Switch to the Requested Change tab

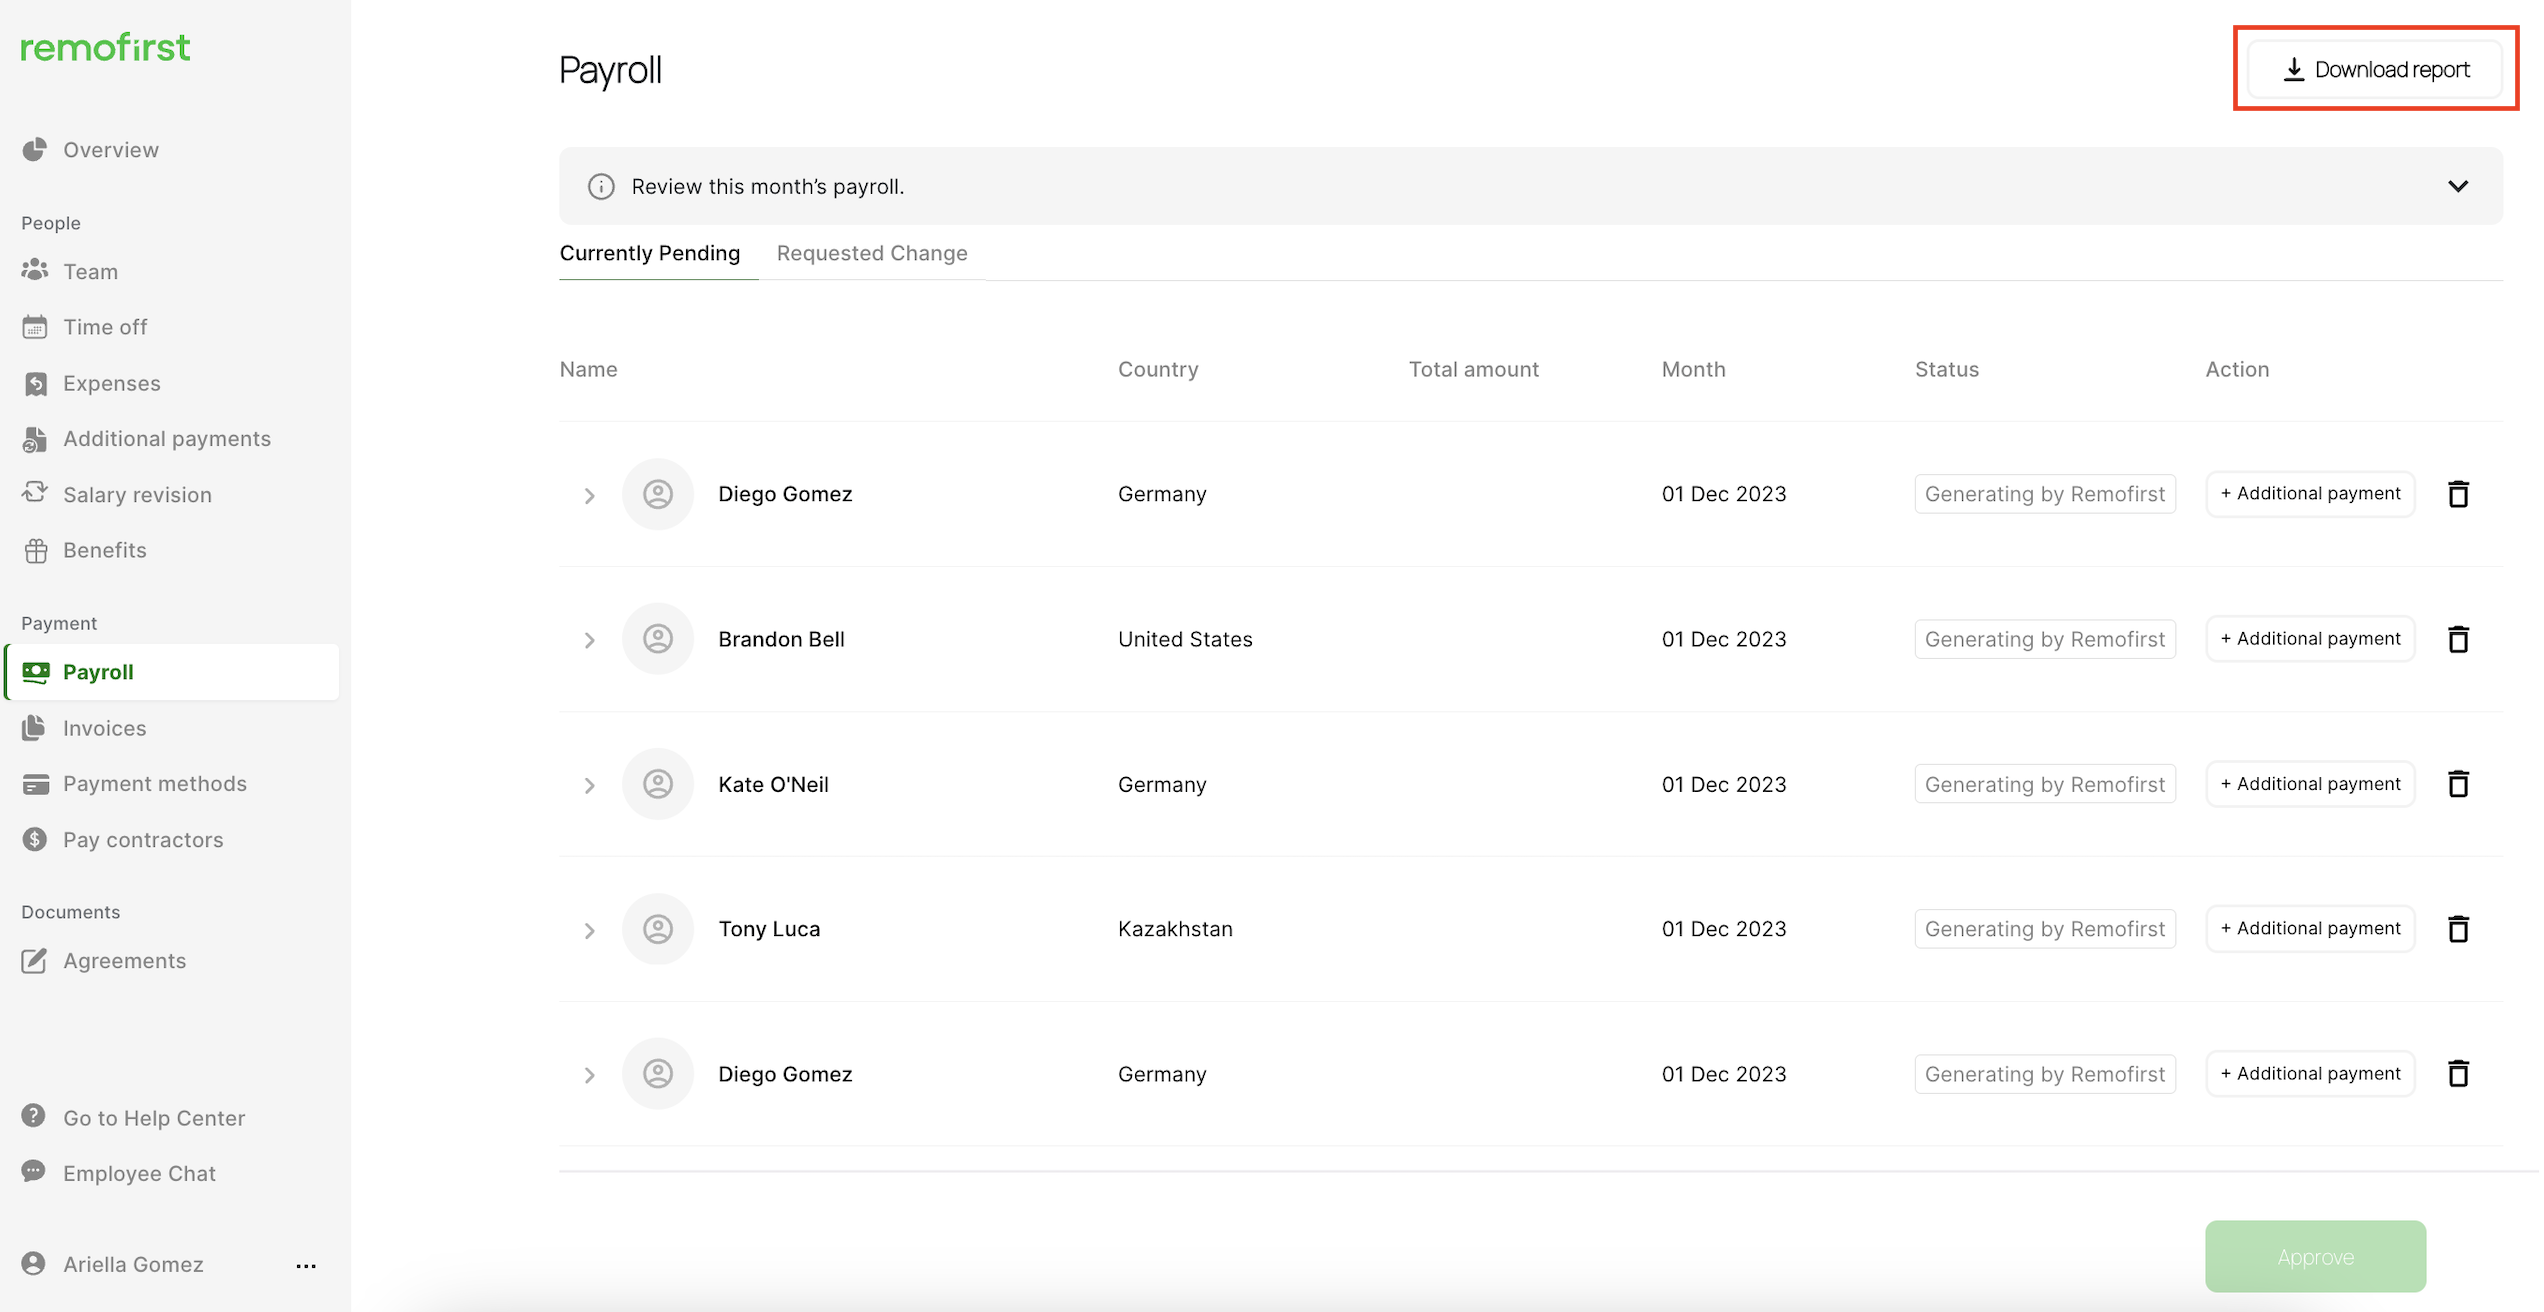pos(871,253)
